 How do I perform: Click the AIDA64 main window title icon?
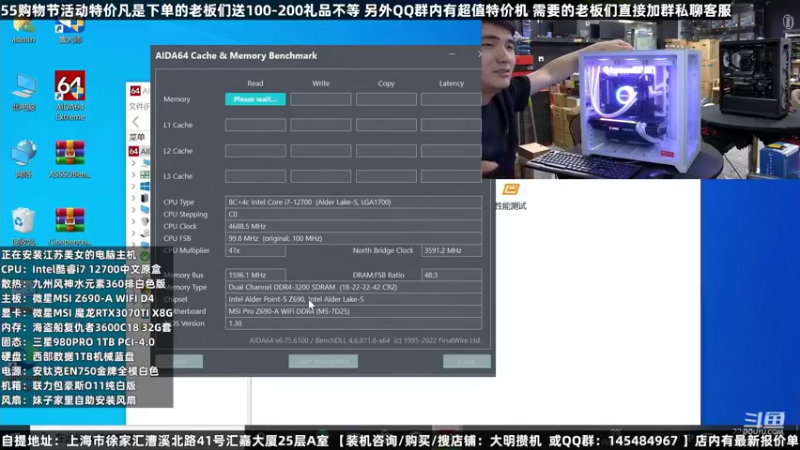[135, 91]
